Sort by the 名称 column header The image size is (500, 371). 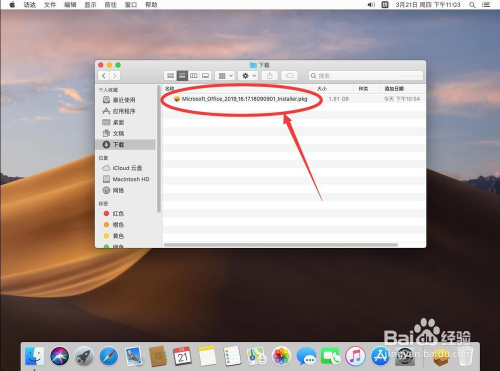(x=237, y=89)
